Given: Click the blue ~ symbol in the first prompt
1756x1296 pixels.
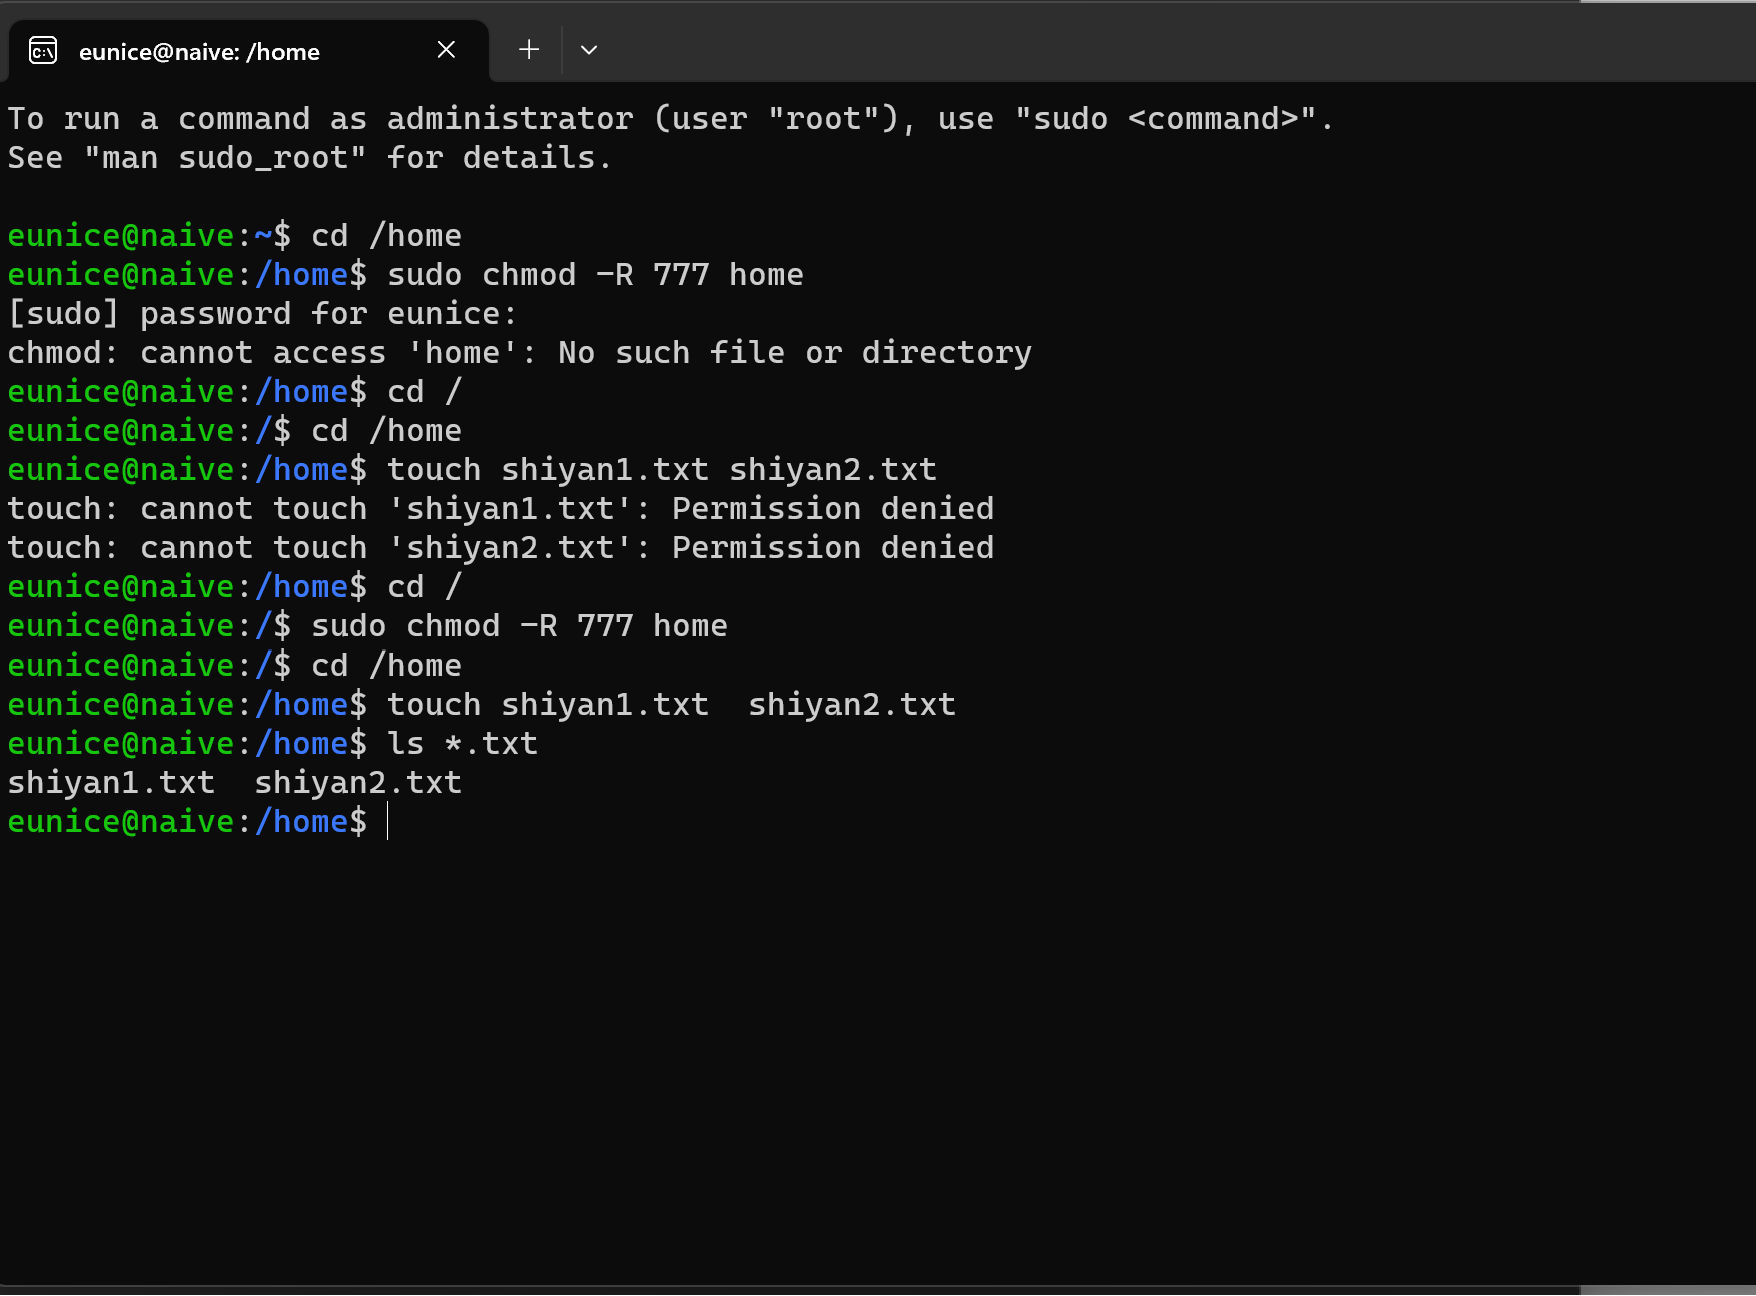Looking at the screenshot, I should click(x=263, y=236).
